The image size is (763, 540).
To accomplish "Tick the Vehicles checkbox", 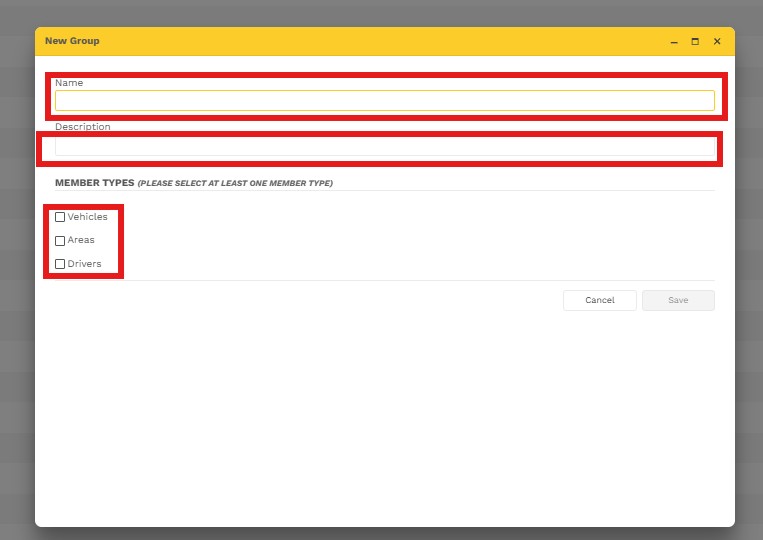I will 60,217.
